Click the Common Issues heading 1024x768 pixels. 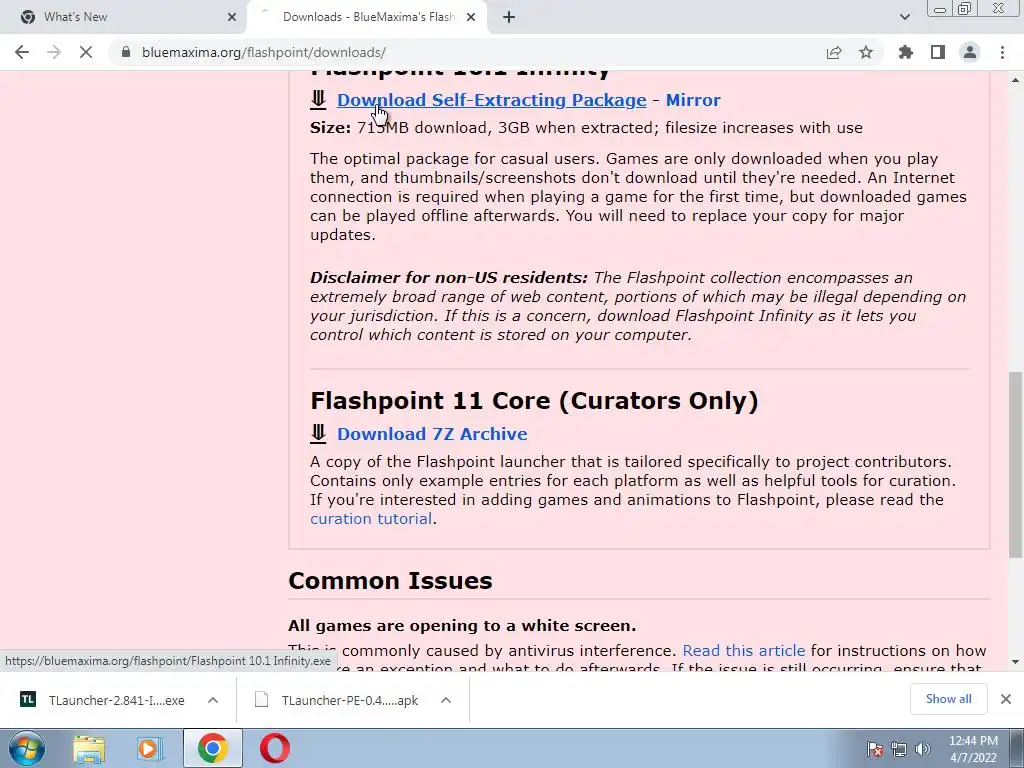tap(390, 581)
